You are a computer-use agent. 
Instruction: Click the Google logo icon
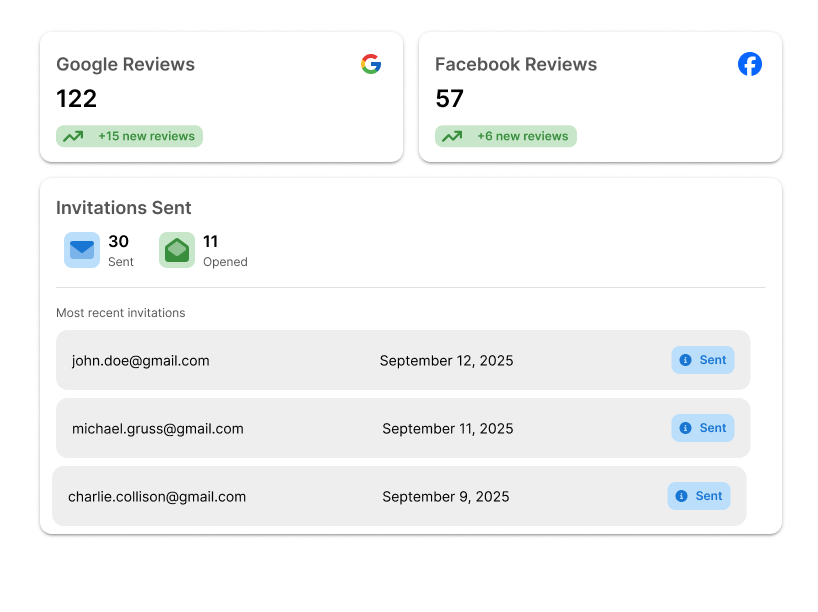[x=371, y=63]
